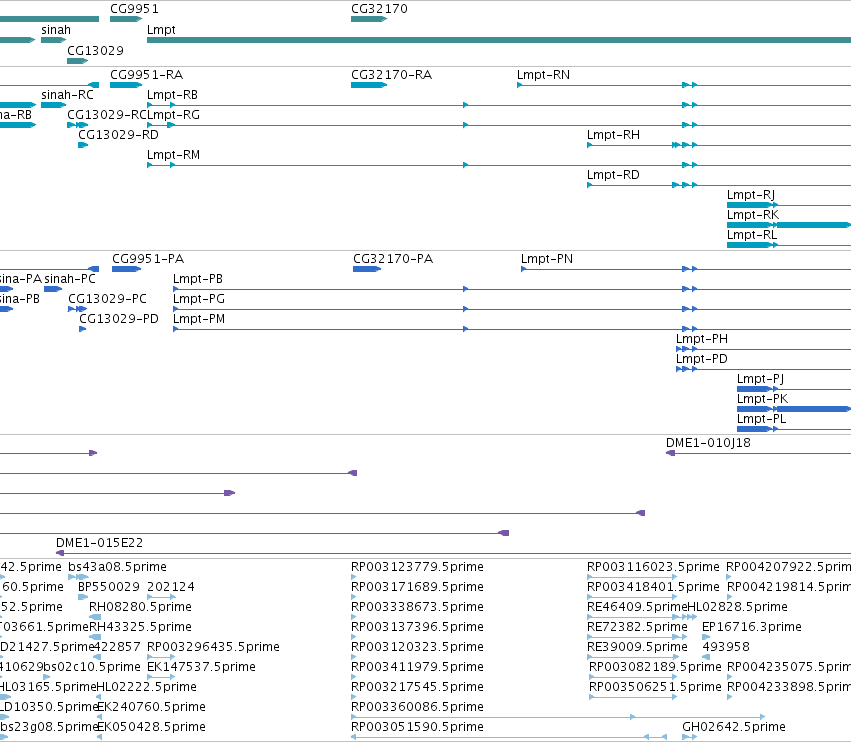
Task: Click EST RP003116023.5prime
Action: point(632,576)
